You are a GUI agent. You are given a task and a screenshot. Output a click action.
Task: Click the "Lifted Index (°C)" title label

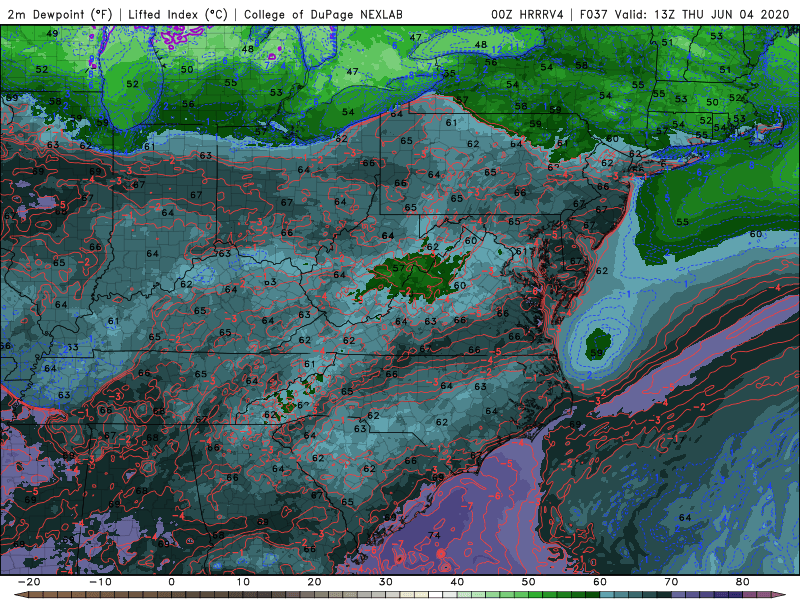point(178,14)
